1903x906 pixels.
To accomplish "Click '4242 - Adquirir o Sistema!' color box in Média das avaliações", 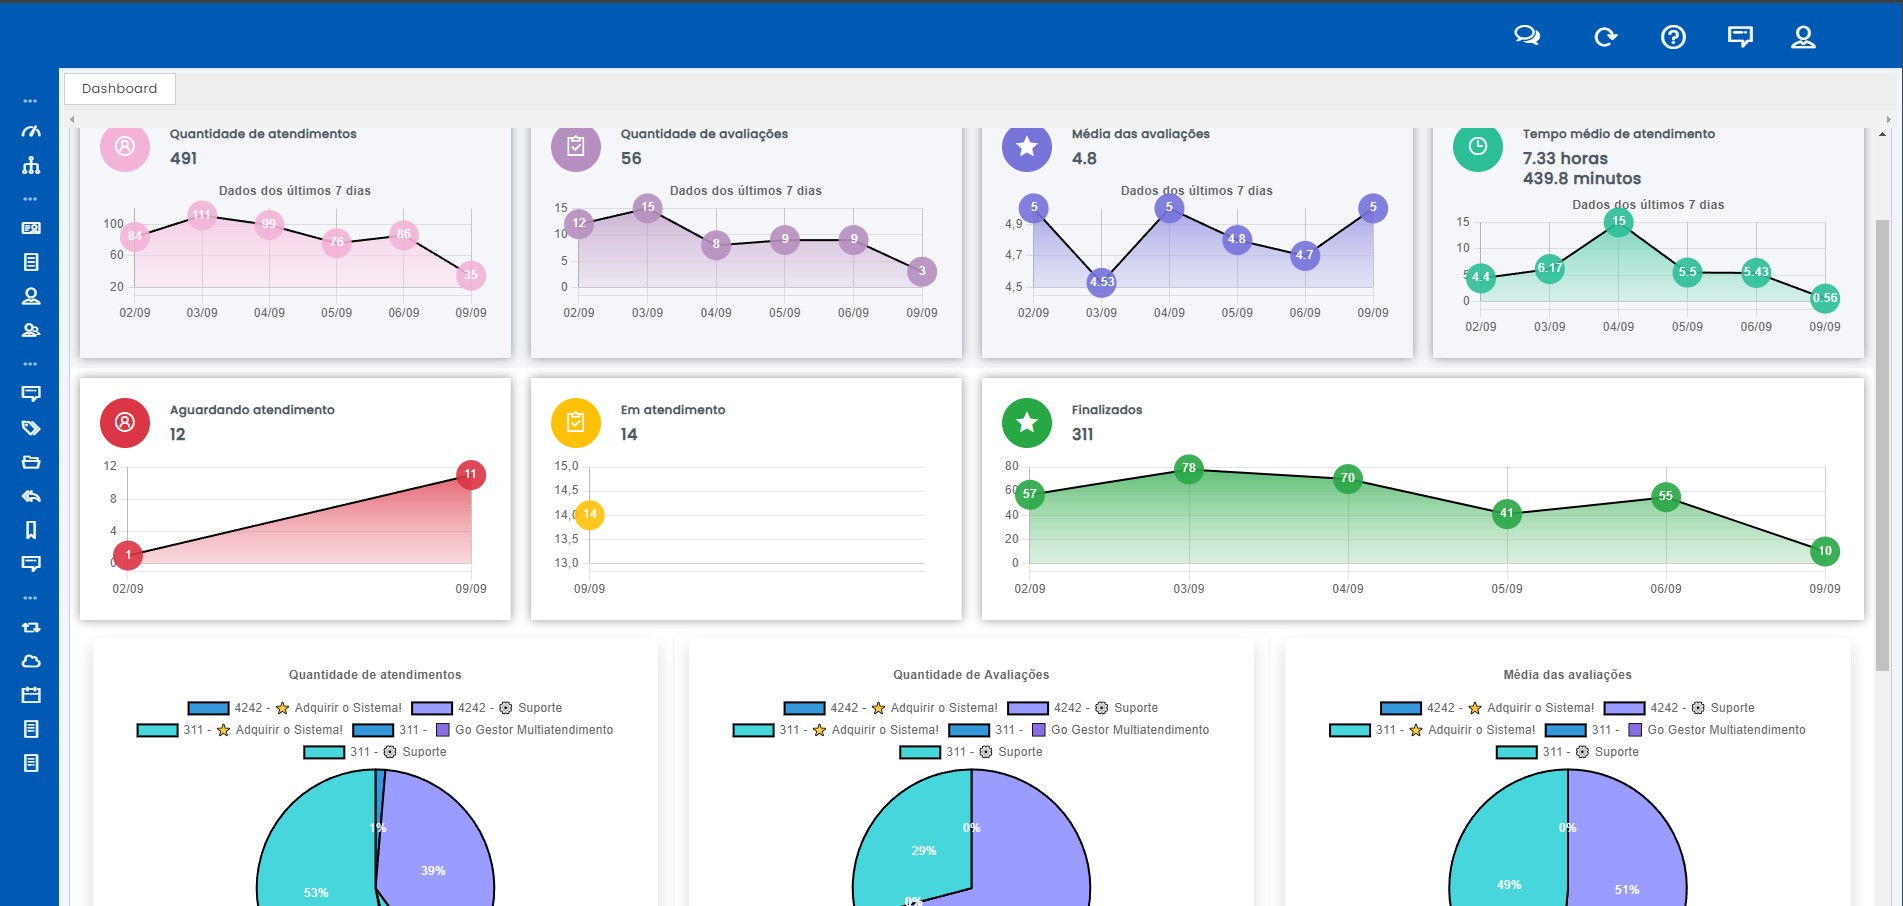I will (x=1400, y=708).
